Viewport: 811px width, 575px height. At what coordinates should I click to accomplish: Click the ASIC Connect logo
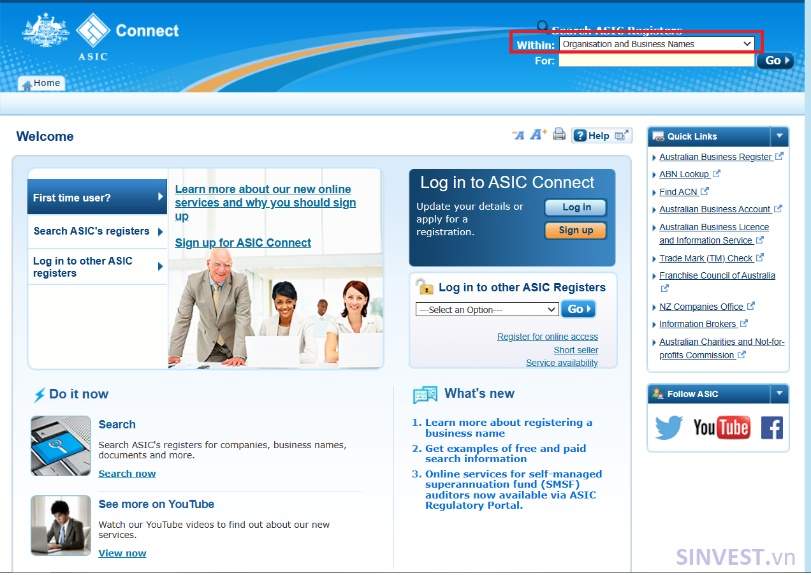point(101,36)
